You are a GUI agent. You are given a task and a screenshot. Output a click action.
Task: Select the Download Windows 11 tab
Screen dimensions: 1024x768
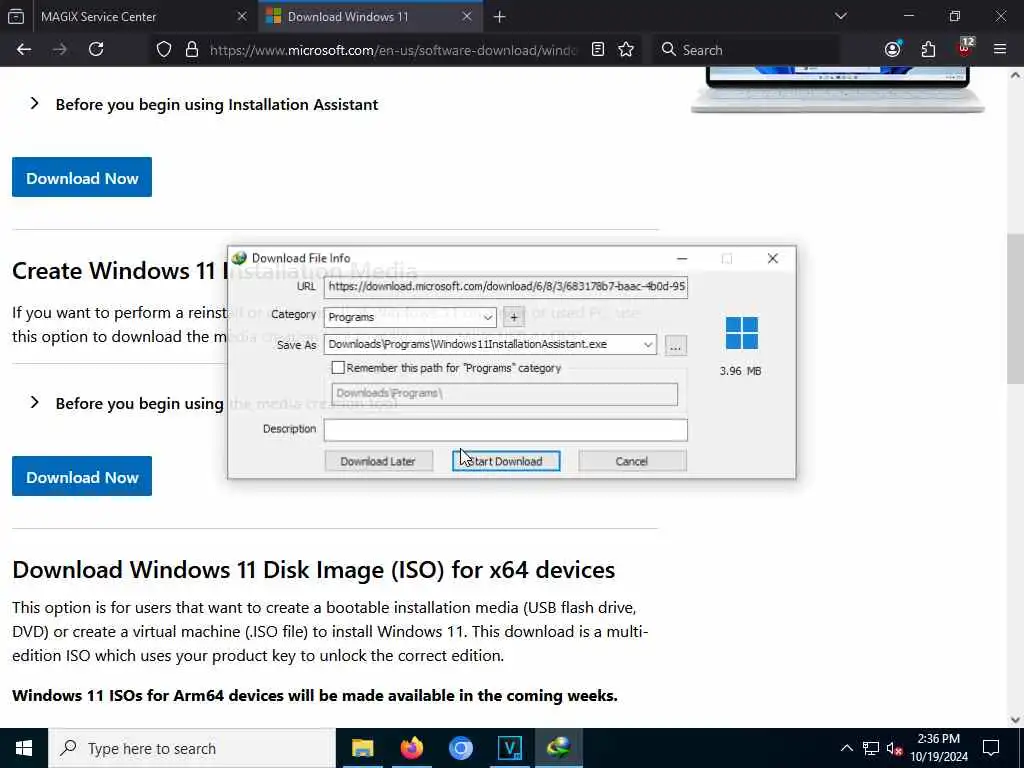tap(370, 16)
